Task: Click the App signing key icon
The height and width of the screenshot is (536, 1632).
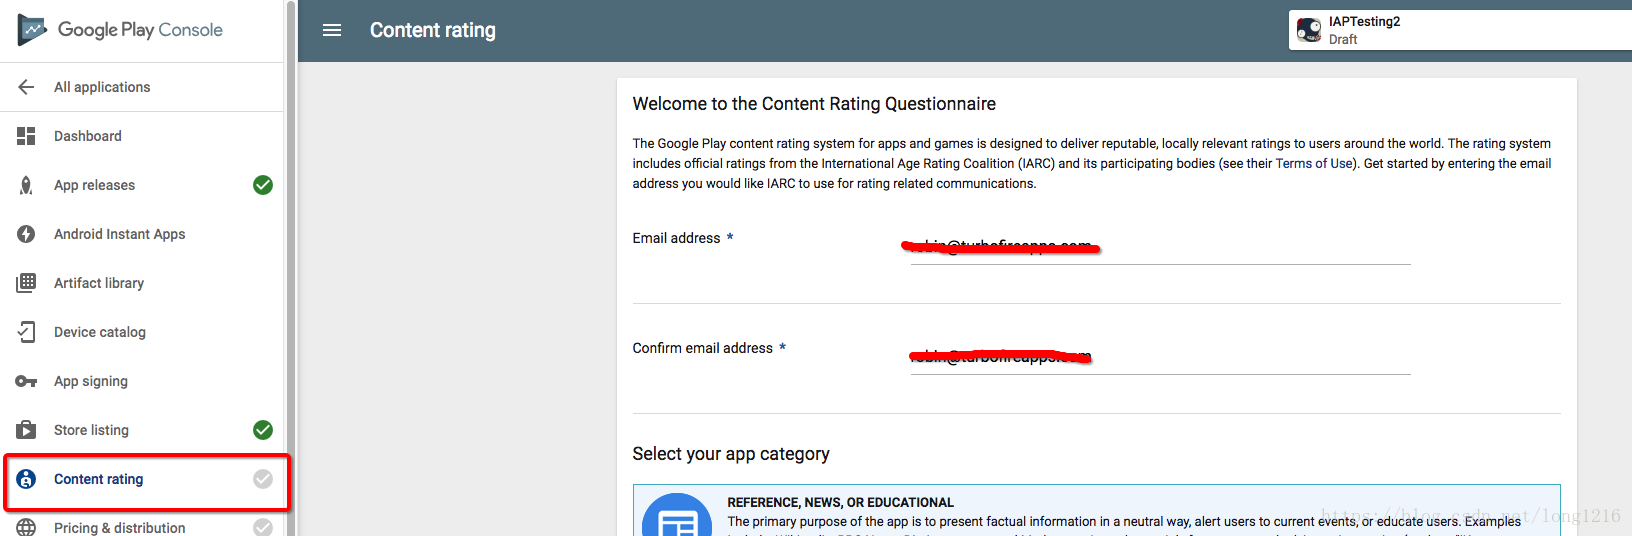Action: (x=26, y=381)
